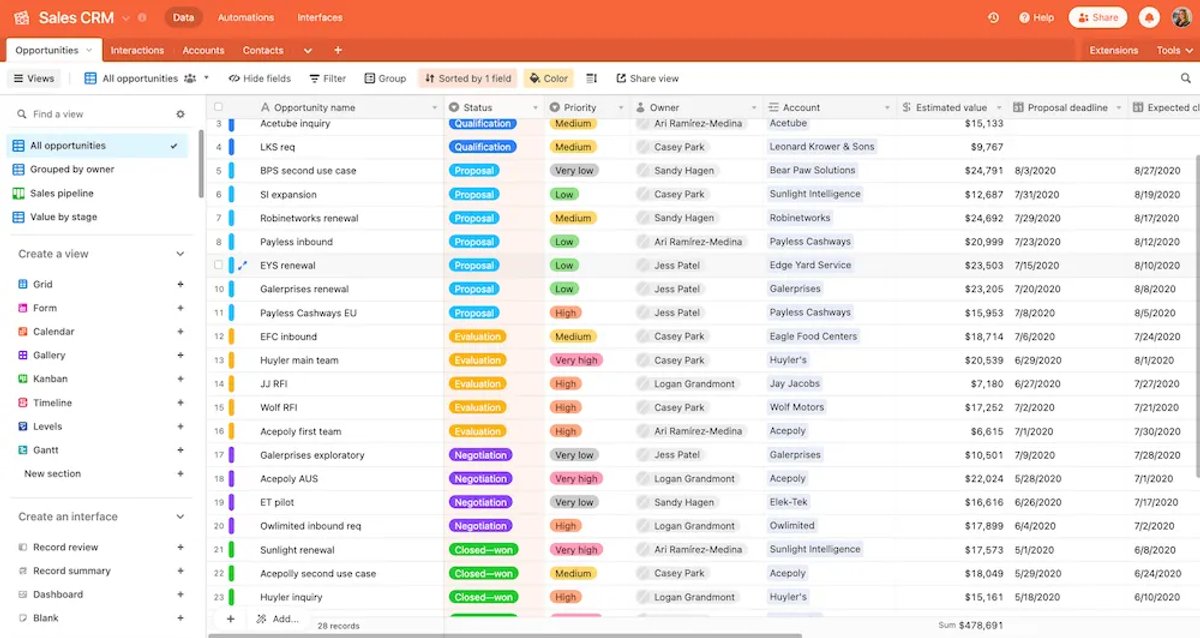The image size is (1200, 638).
Task: Add new record plus at bottom
Action: click(x=231, y=619)
